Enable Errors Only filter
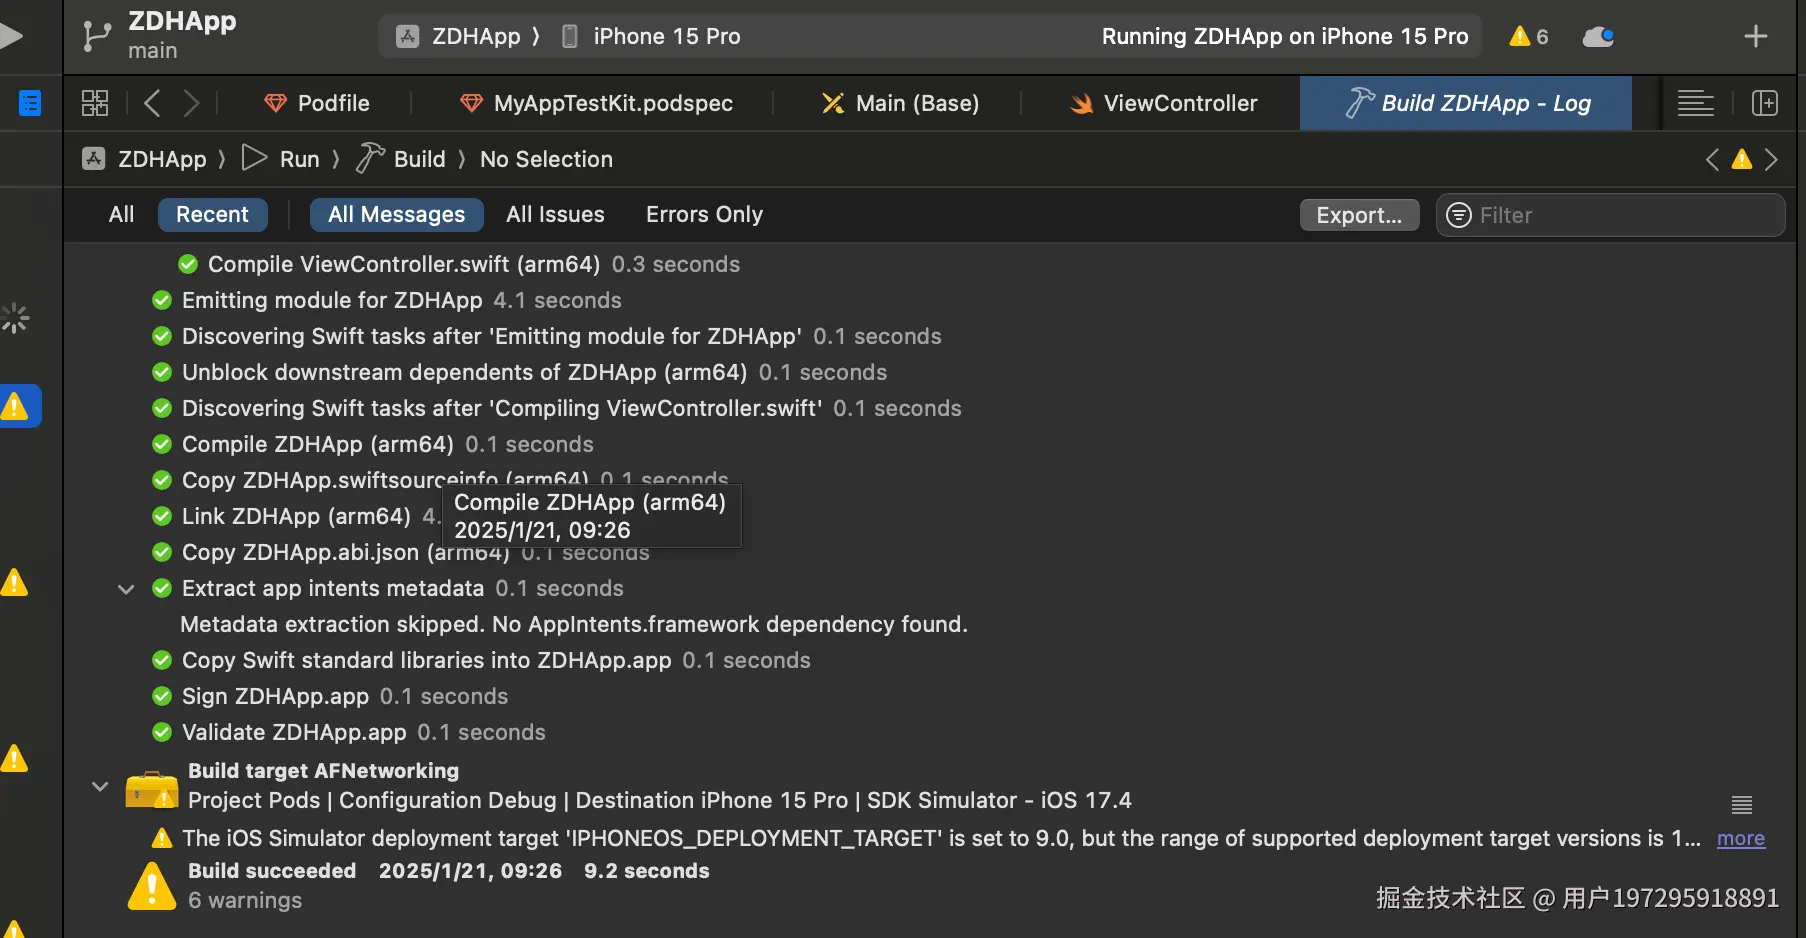 click(x=704, y=215)
